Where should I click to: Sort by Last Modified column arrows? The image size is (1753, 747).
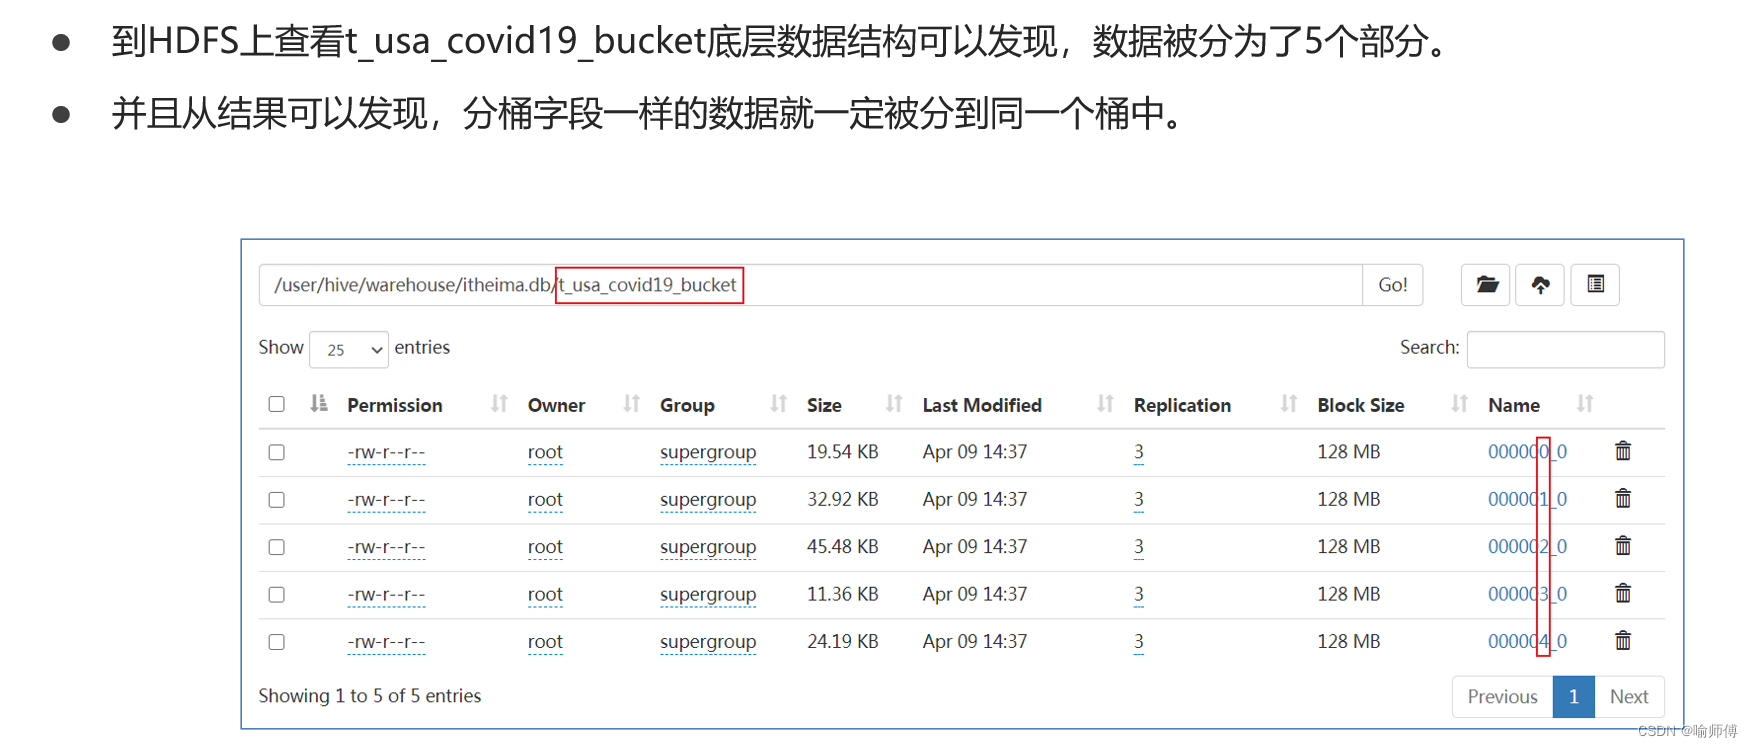click(x=1105, y=404)
